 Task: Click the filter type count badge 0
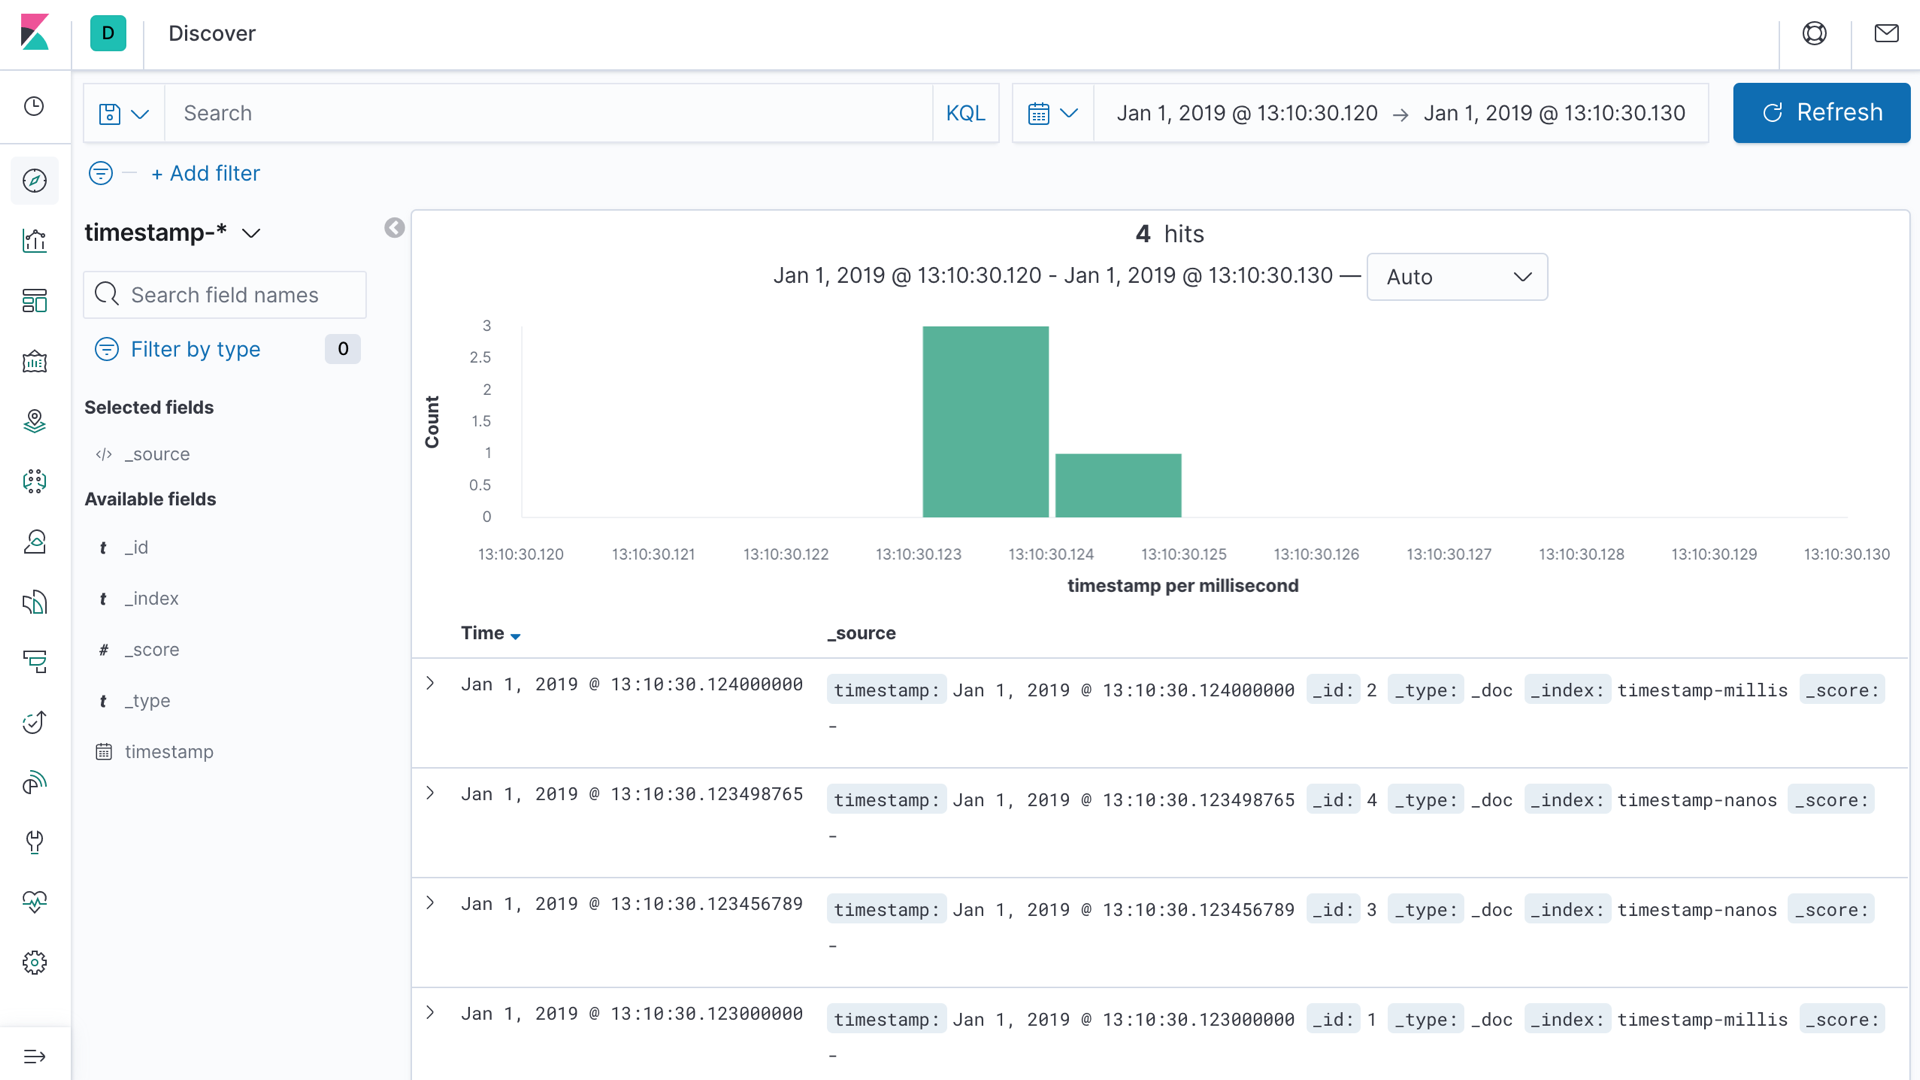(342, 349)
